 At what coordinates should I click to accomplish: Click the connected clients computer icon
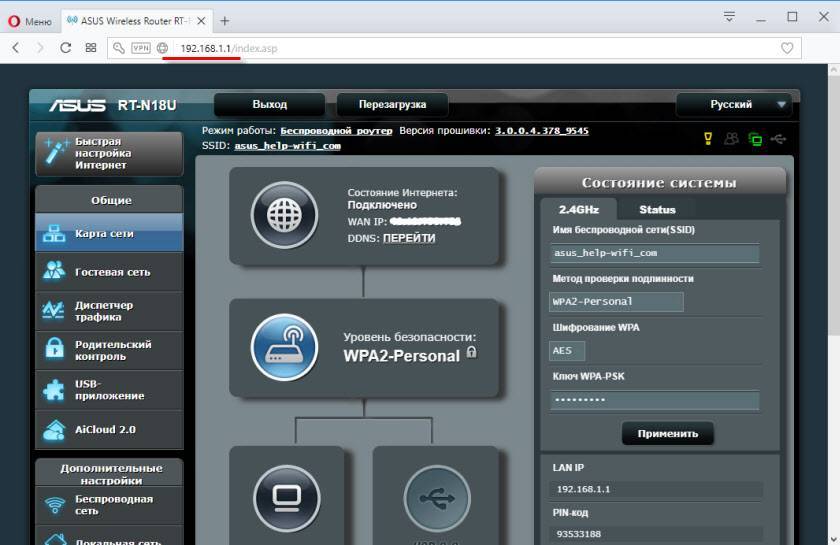tap(286, 498)
